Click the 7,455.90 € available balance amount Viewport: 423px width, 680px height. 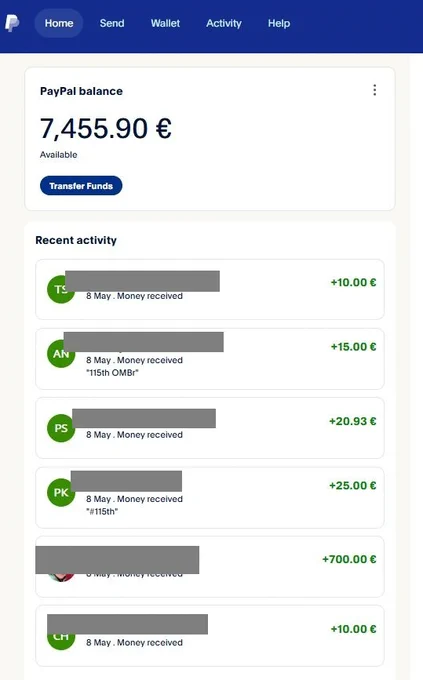coord(105,129)
